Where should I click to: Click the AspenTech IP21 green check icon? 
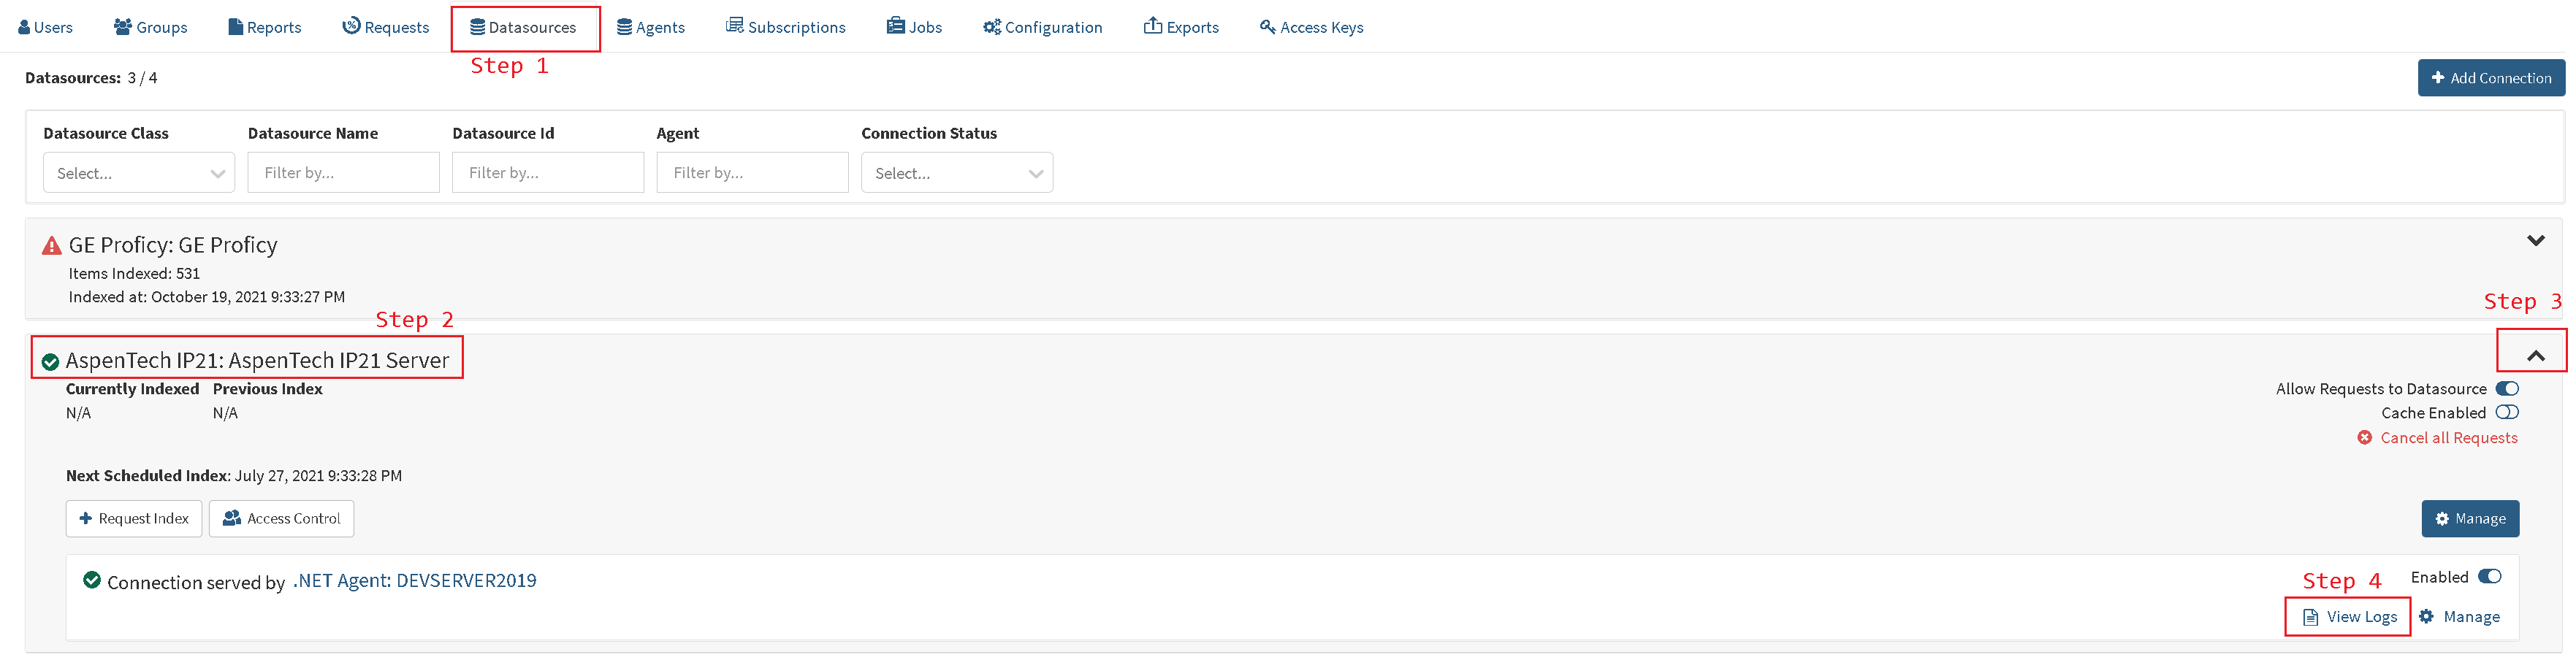click(50, 362)
